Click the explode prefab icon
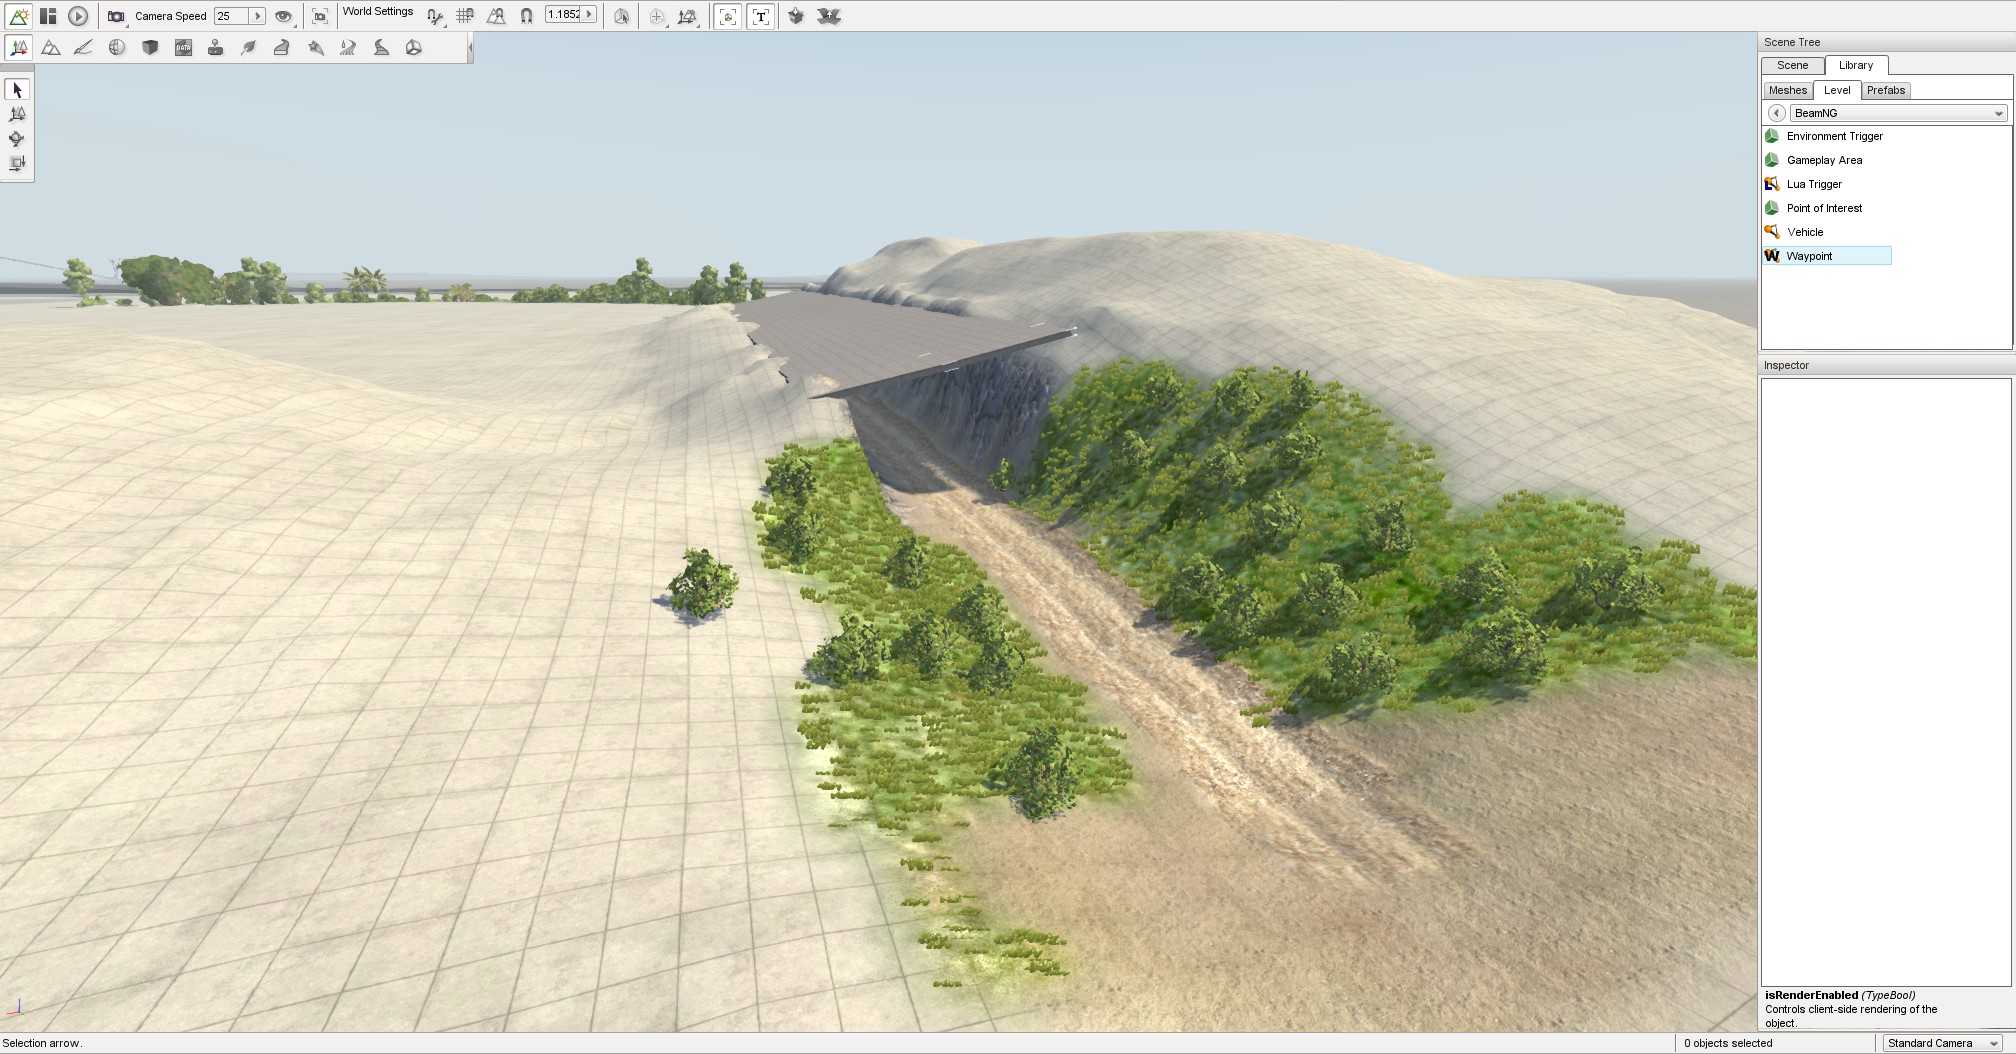Screen dimensions: 2016x1054 829,16
